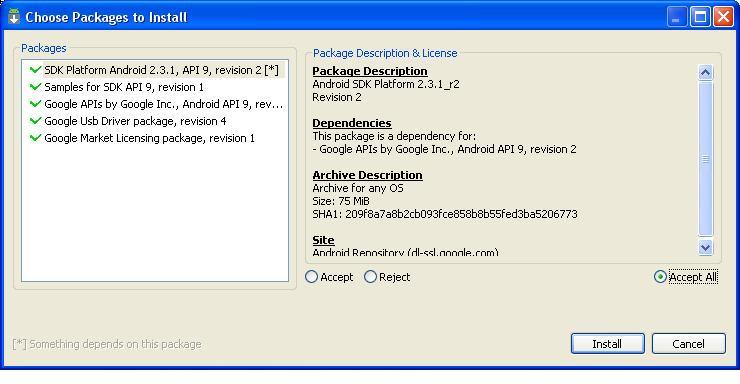Click green checkmark beside Google Market Licensing package
This screenshot has height=384, width=740.
point(35,138)
